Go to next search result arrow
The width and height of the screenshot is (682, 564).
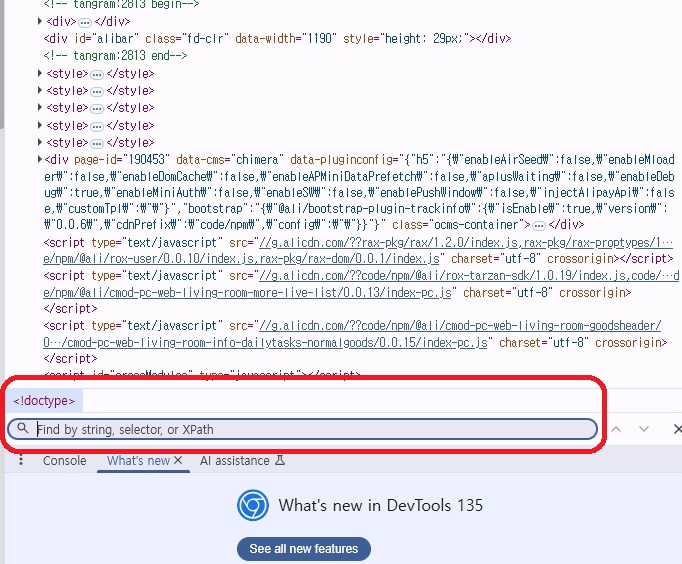coord(644,429)
